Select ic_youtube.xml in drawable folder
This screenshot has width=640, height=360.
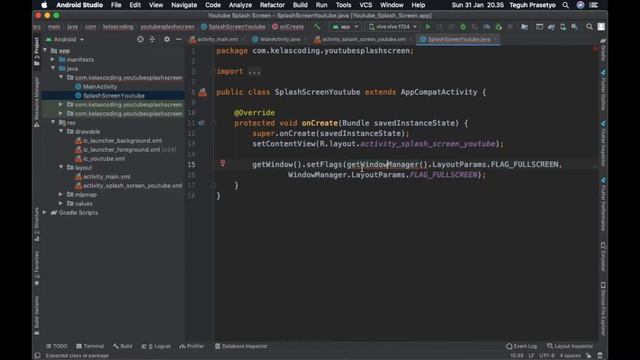tap(104, 159)
